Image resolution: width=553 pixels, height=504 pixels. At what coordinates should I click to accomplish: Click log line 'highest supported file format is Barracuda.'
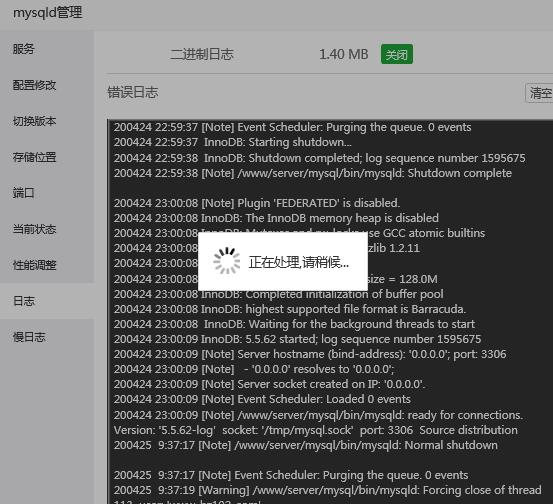click(x=290, y=309)
